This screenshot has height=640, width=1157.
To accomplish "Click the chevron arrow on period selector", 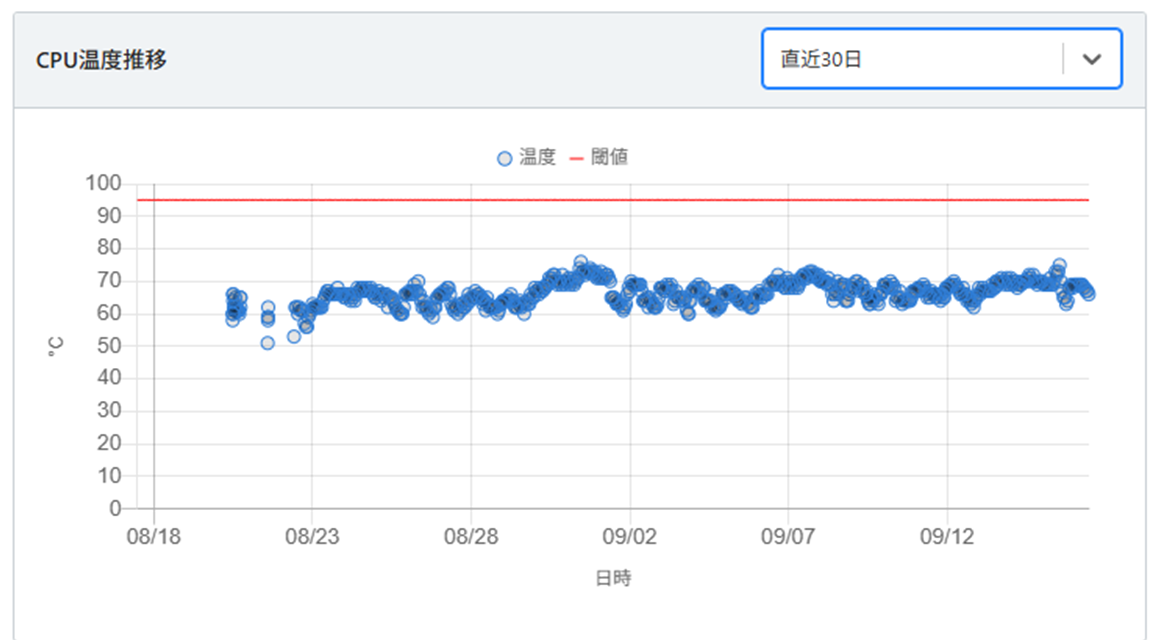I will [x=1092, y=59].
